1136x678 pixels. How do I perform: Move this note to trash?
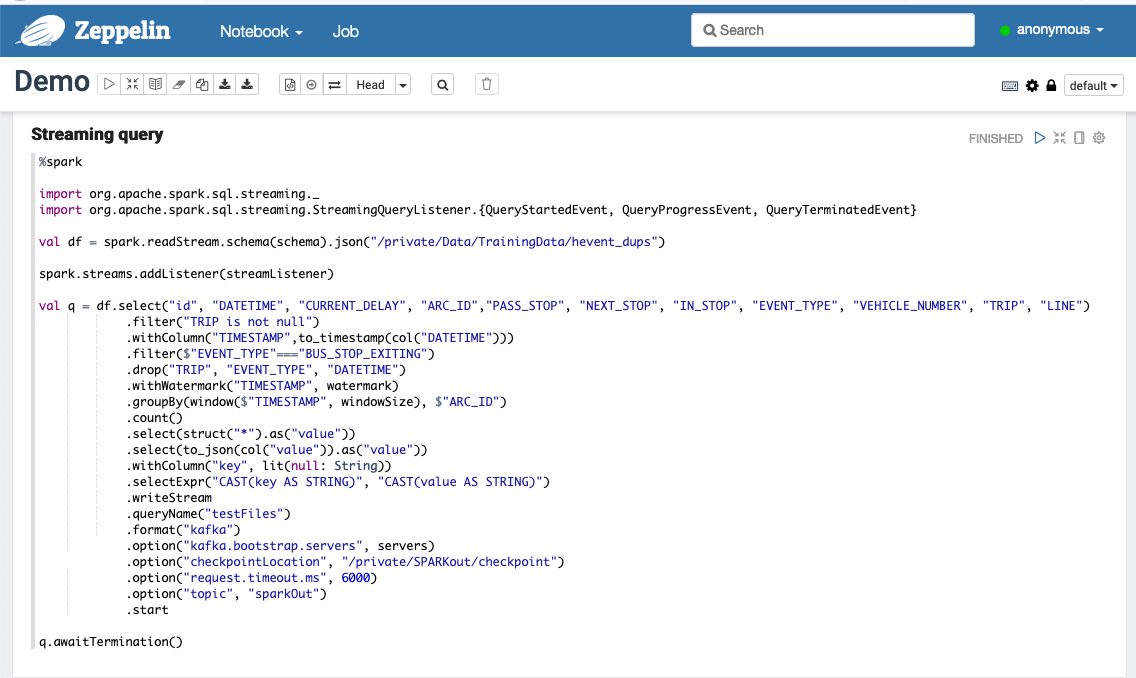tap(487, 84)
